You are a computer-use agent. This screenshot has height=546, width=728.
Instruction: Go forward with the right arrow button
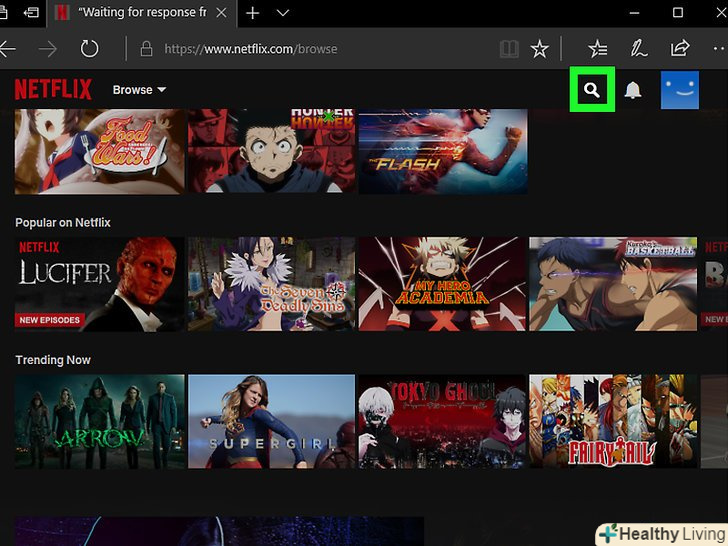pyautogui.click(x=47, y=48)
